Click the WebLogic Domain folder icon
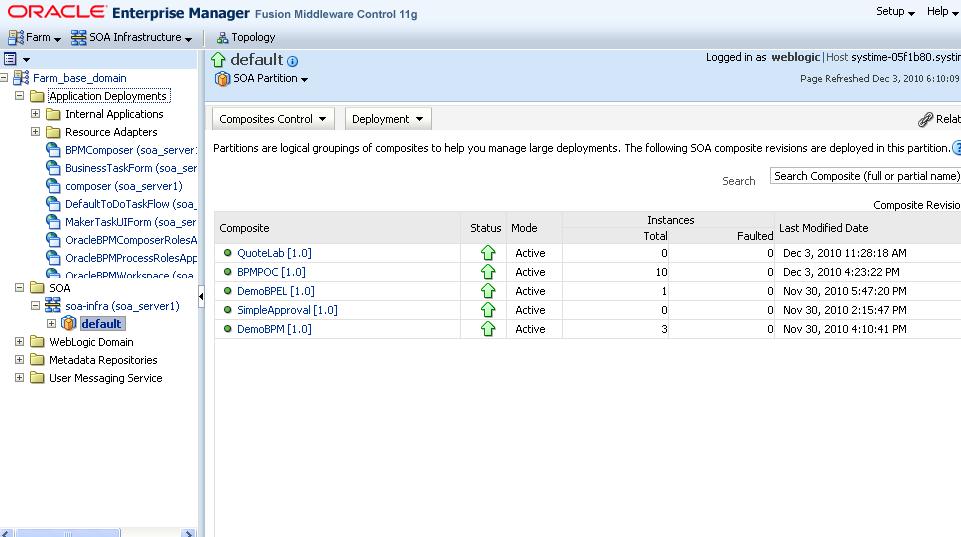Viewport: 961px width, 537px height. pyautogui.click(x=37, y=341)
